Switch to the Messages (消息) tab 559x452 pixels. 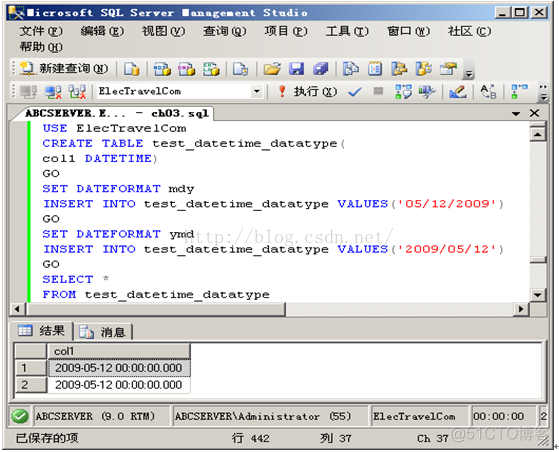click(x=103, y=332)
